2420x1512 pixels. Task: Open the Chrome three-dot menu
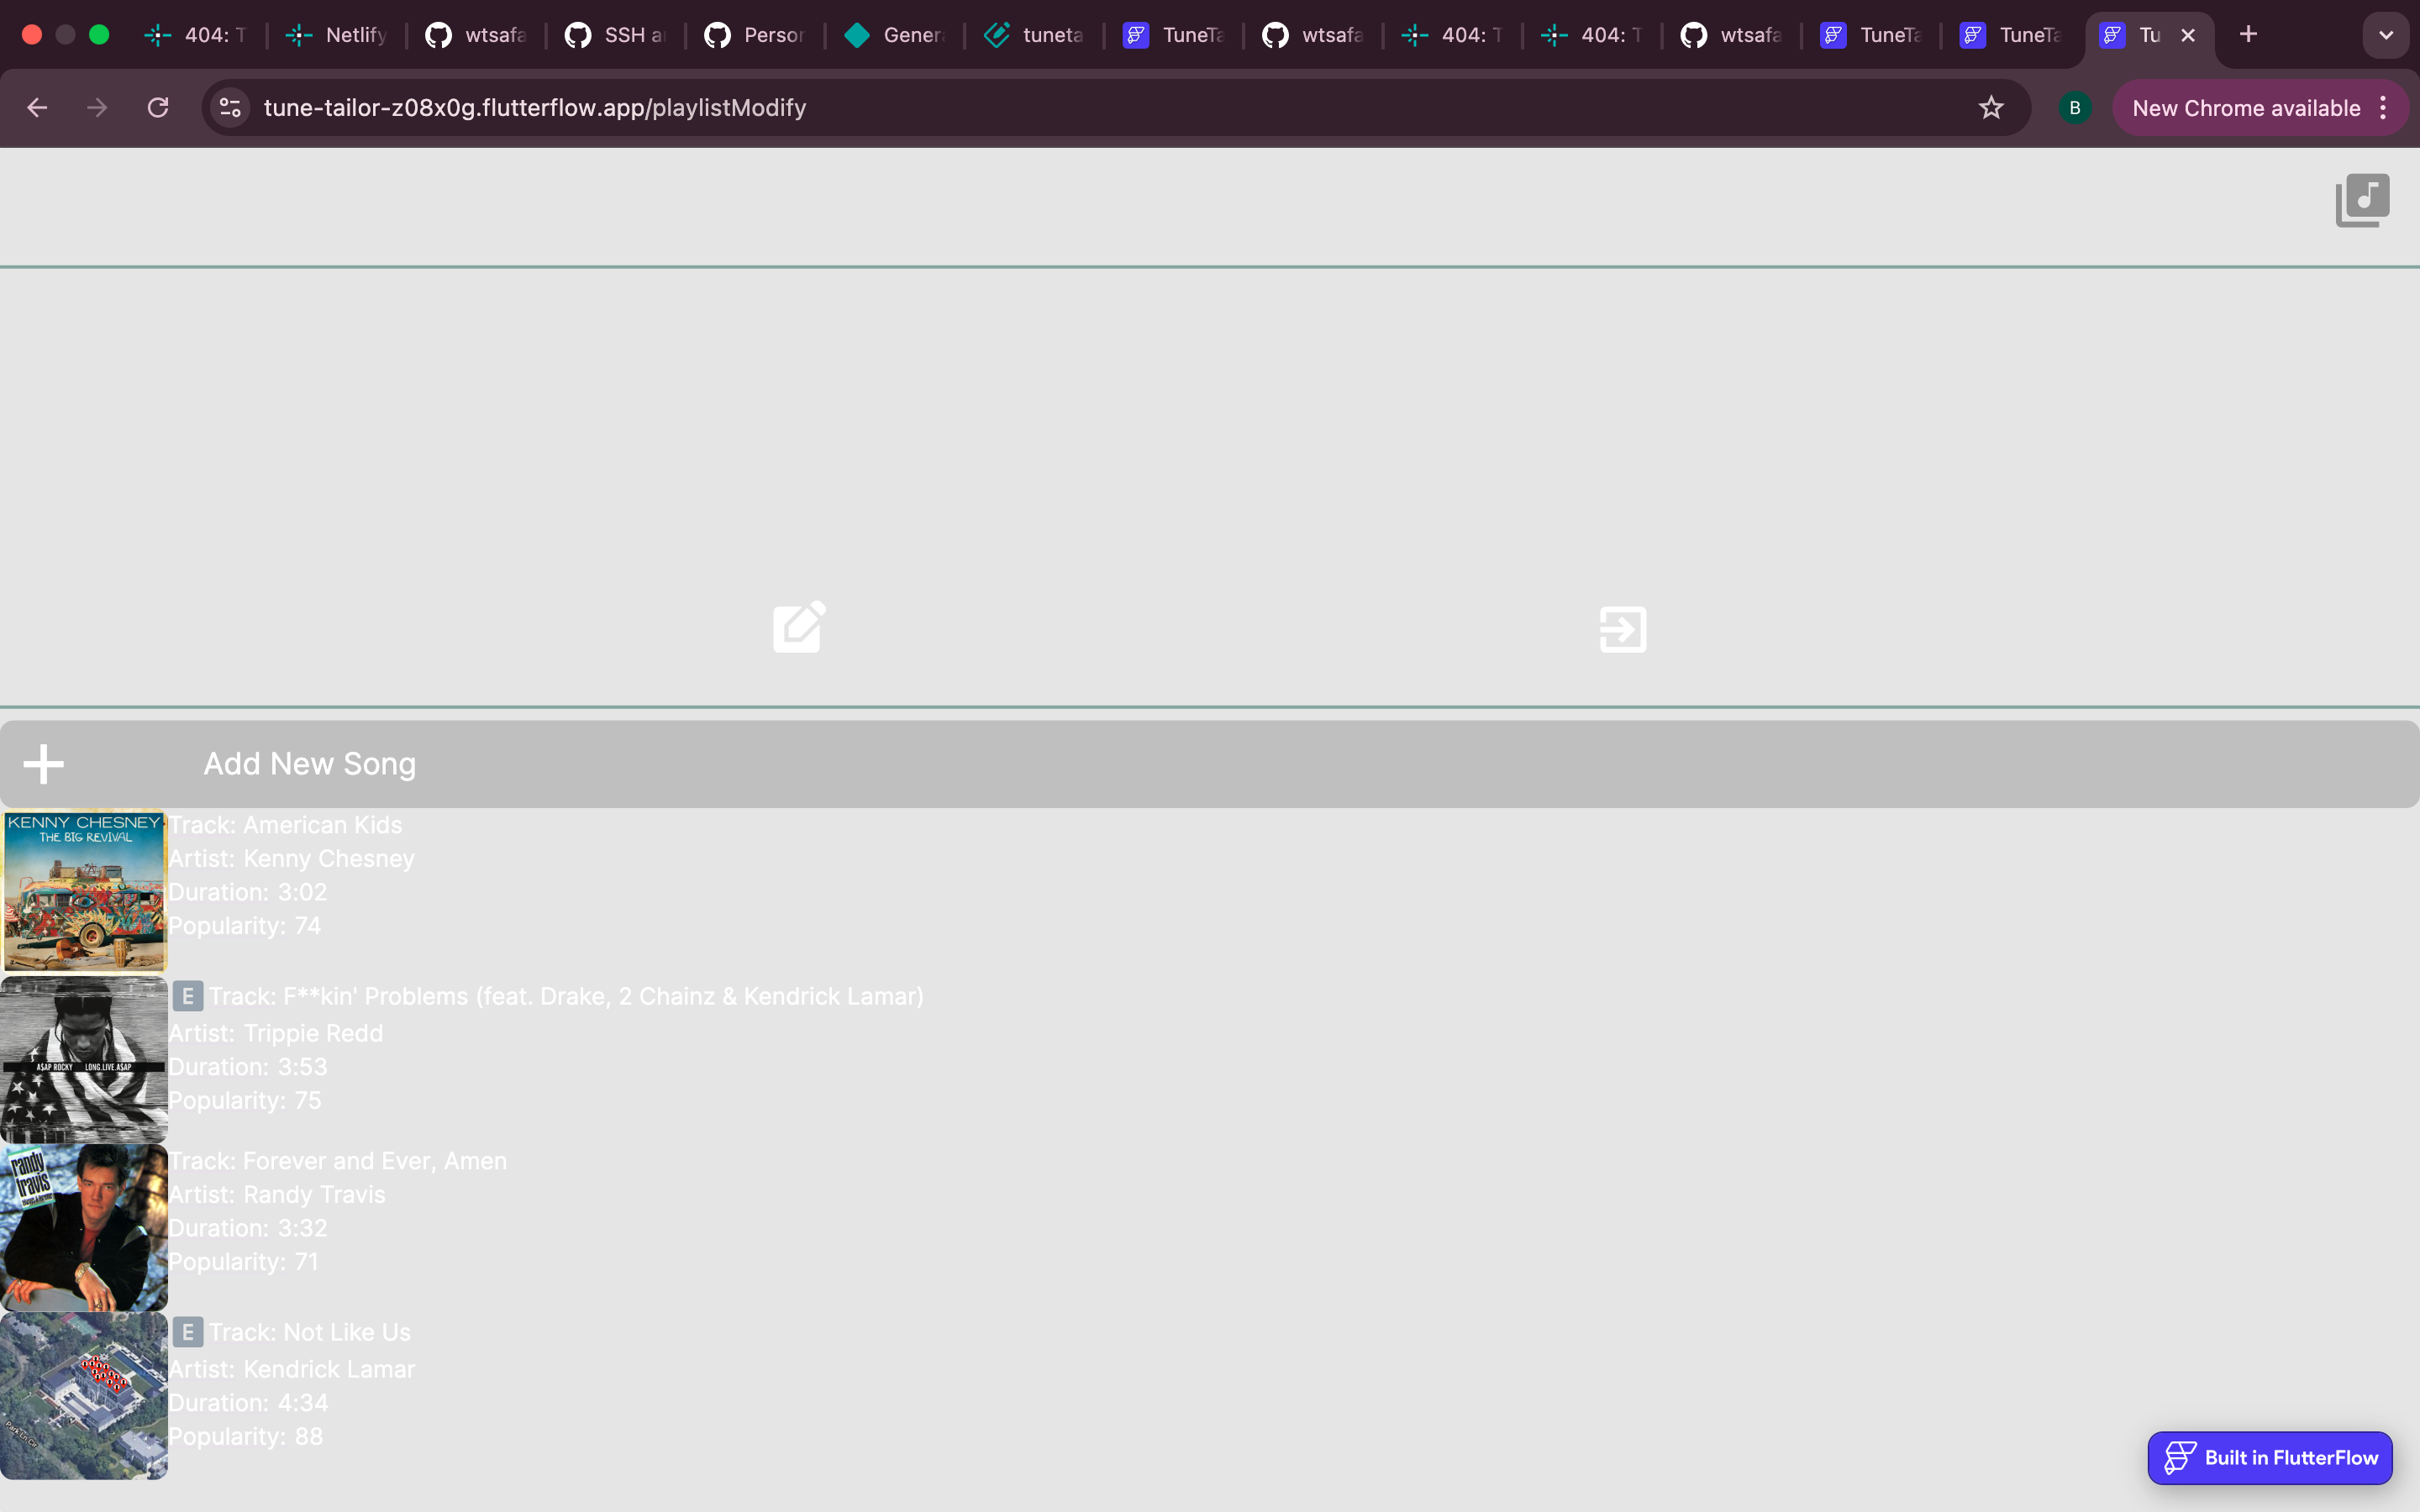[x=2384, y=108]
